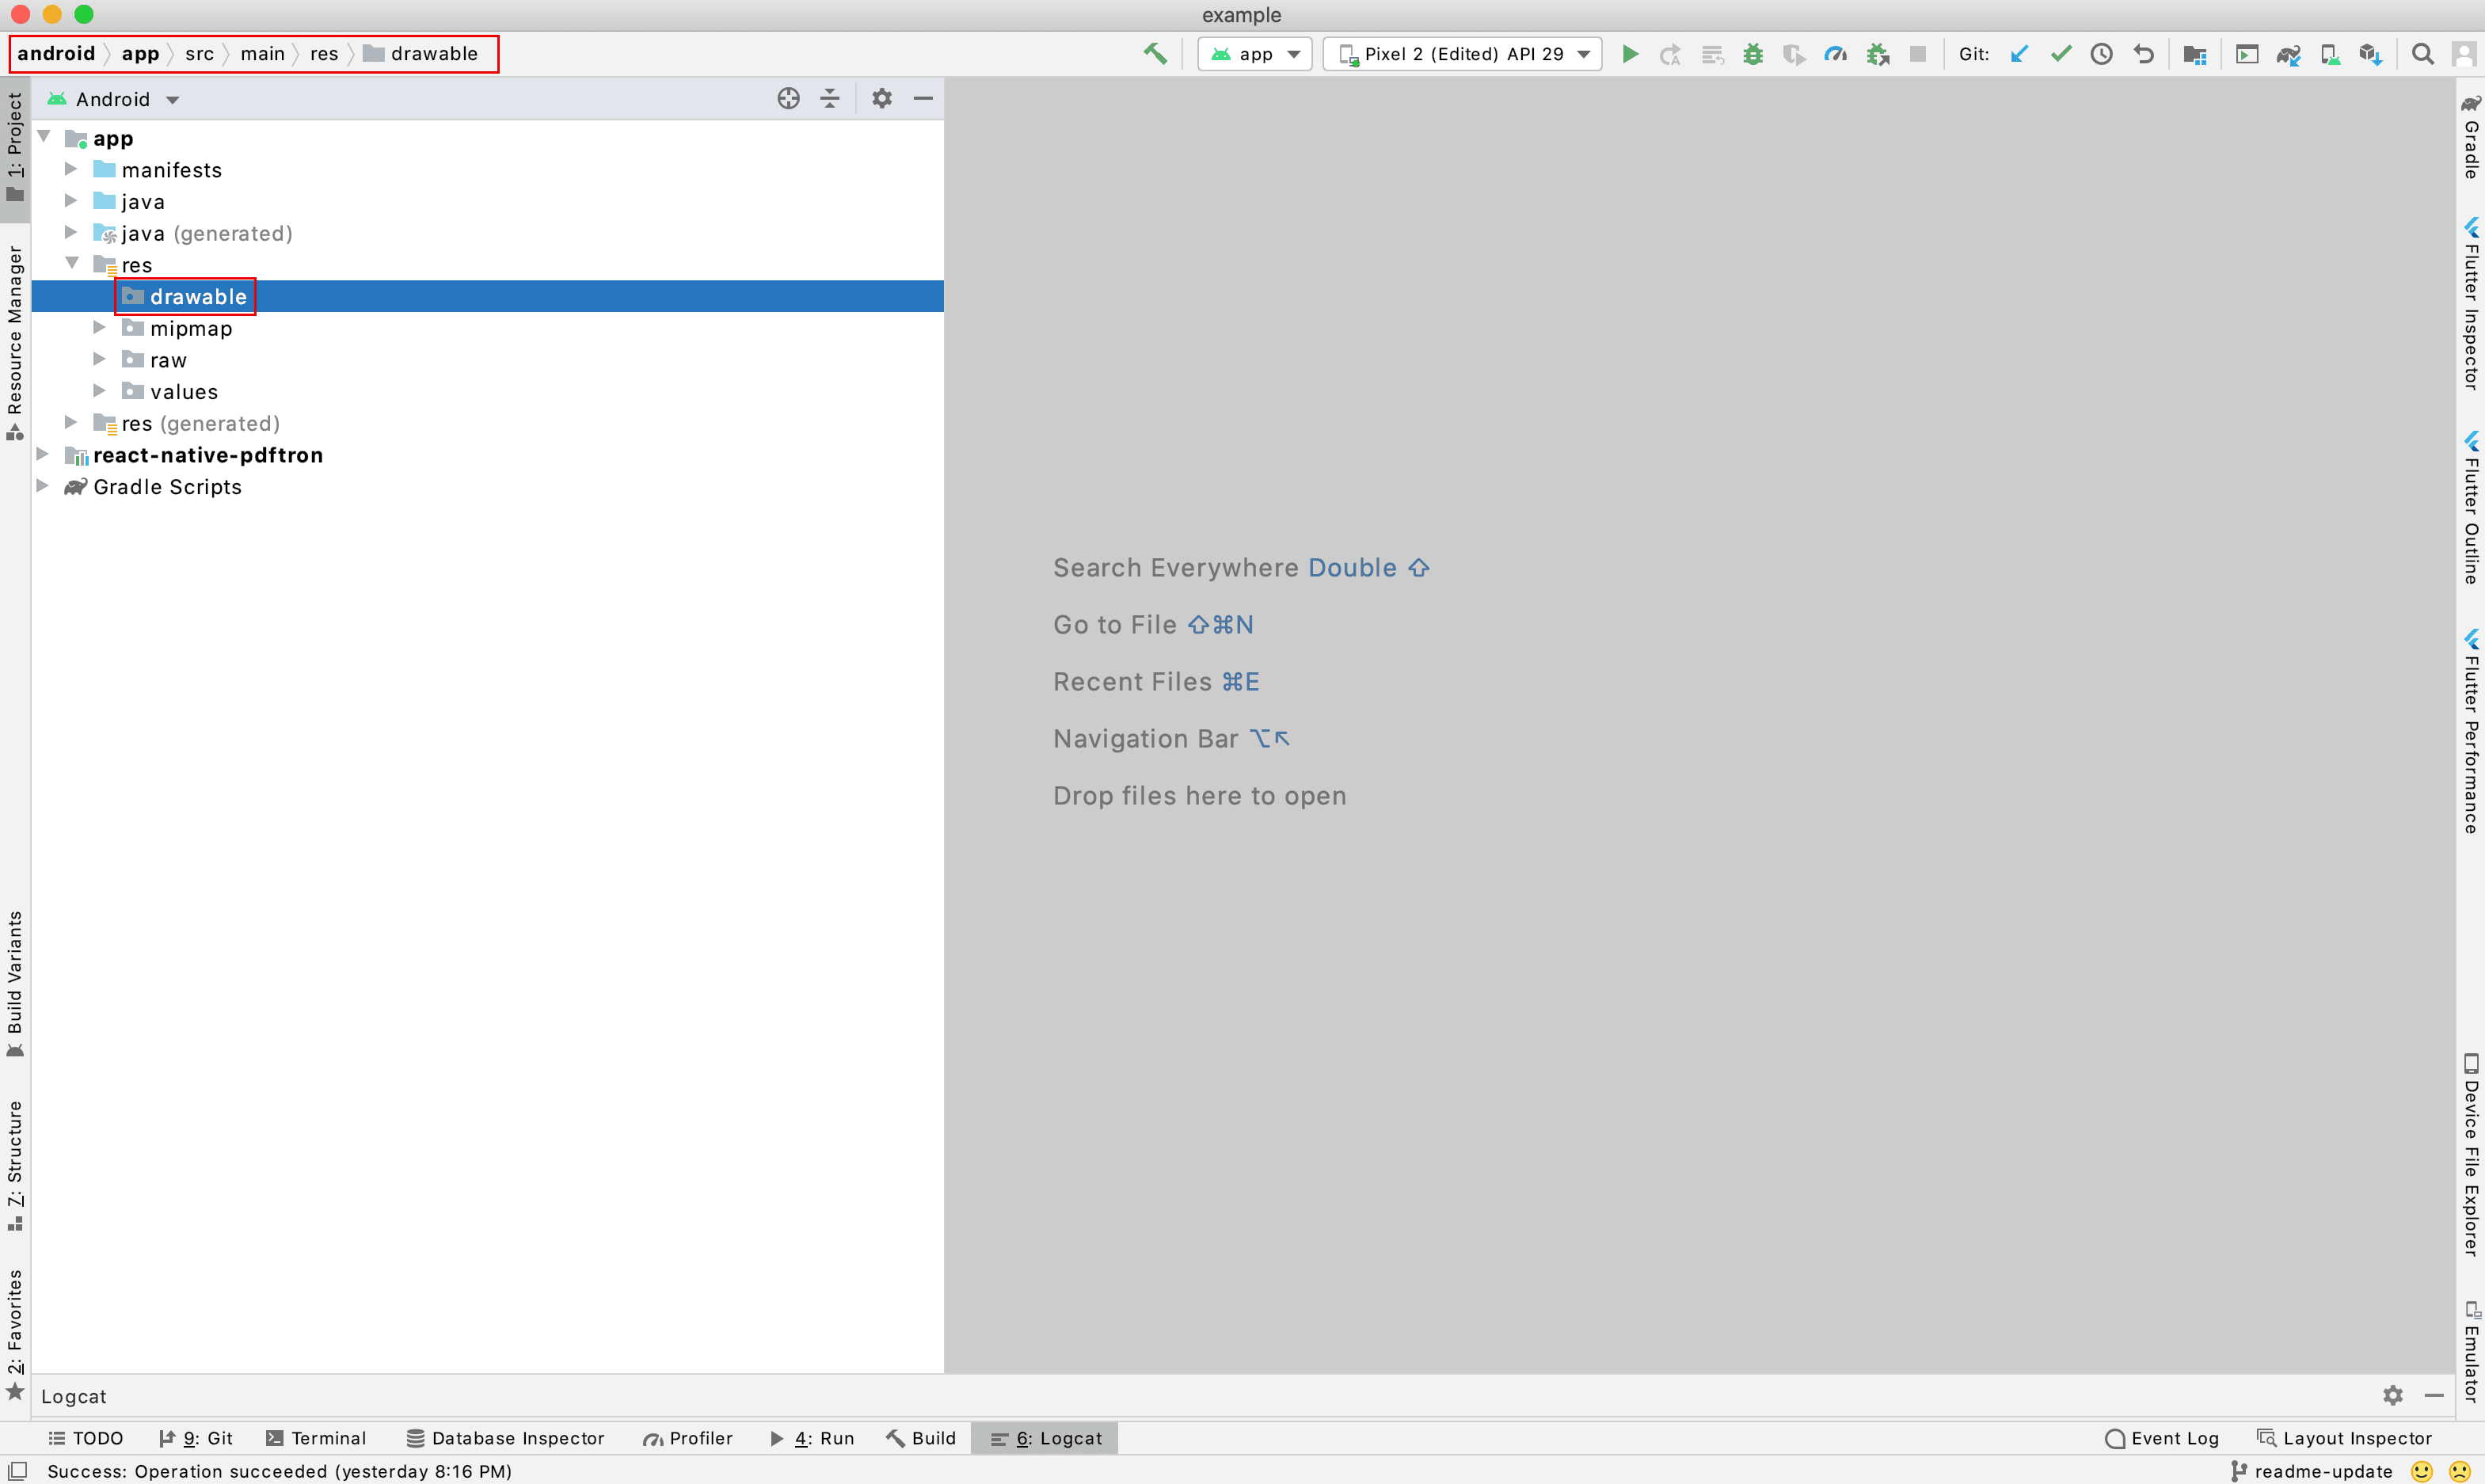Expand Gradle Scripts node

point(43,486)
